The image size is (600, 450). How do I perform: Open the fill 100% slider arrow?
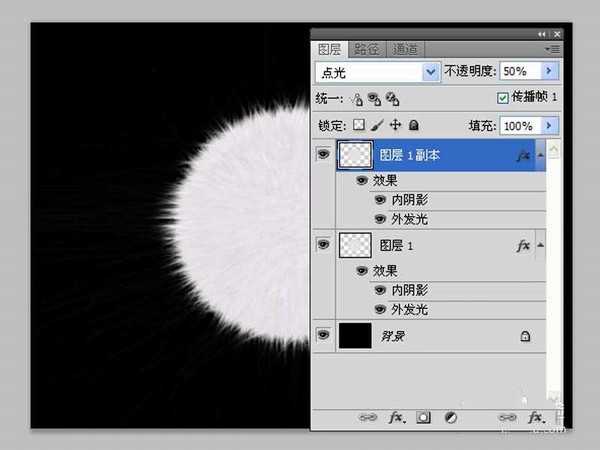tap(549, 126)
